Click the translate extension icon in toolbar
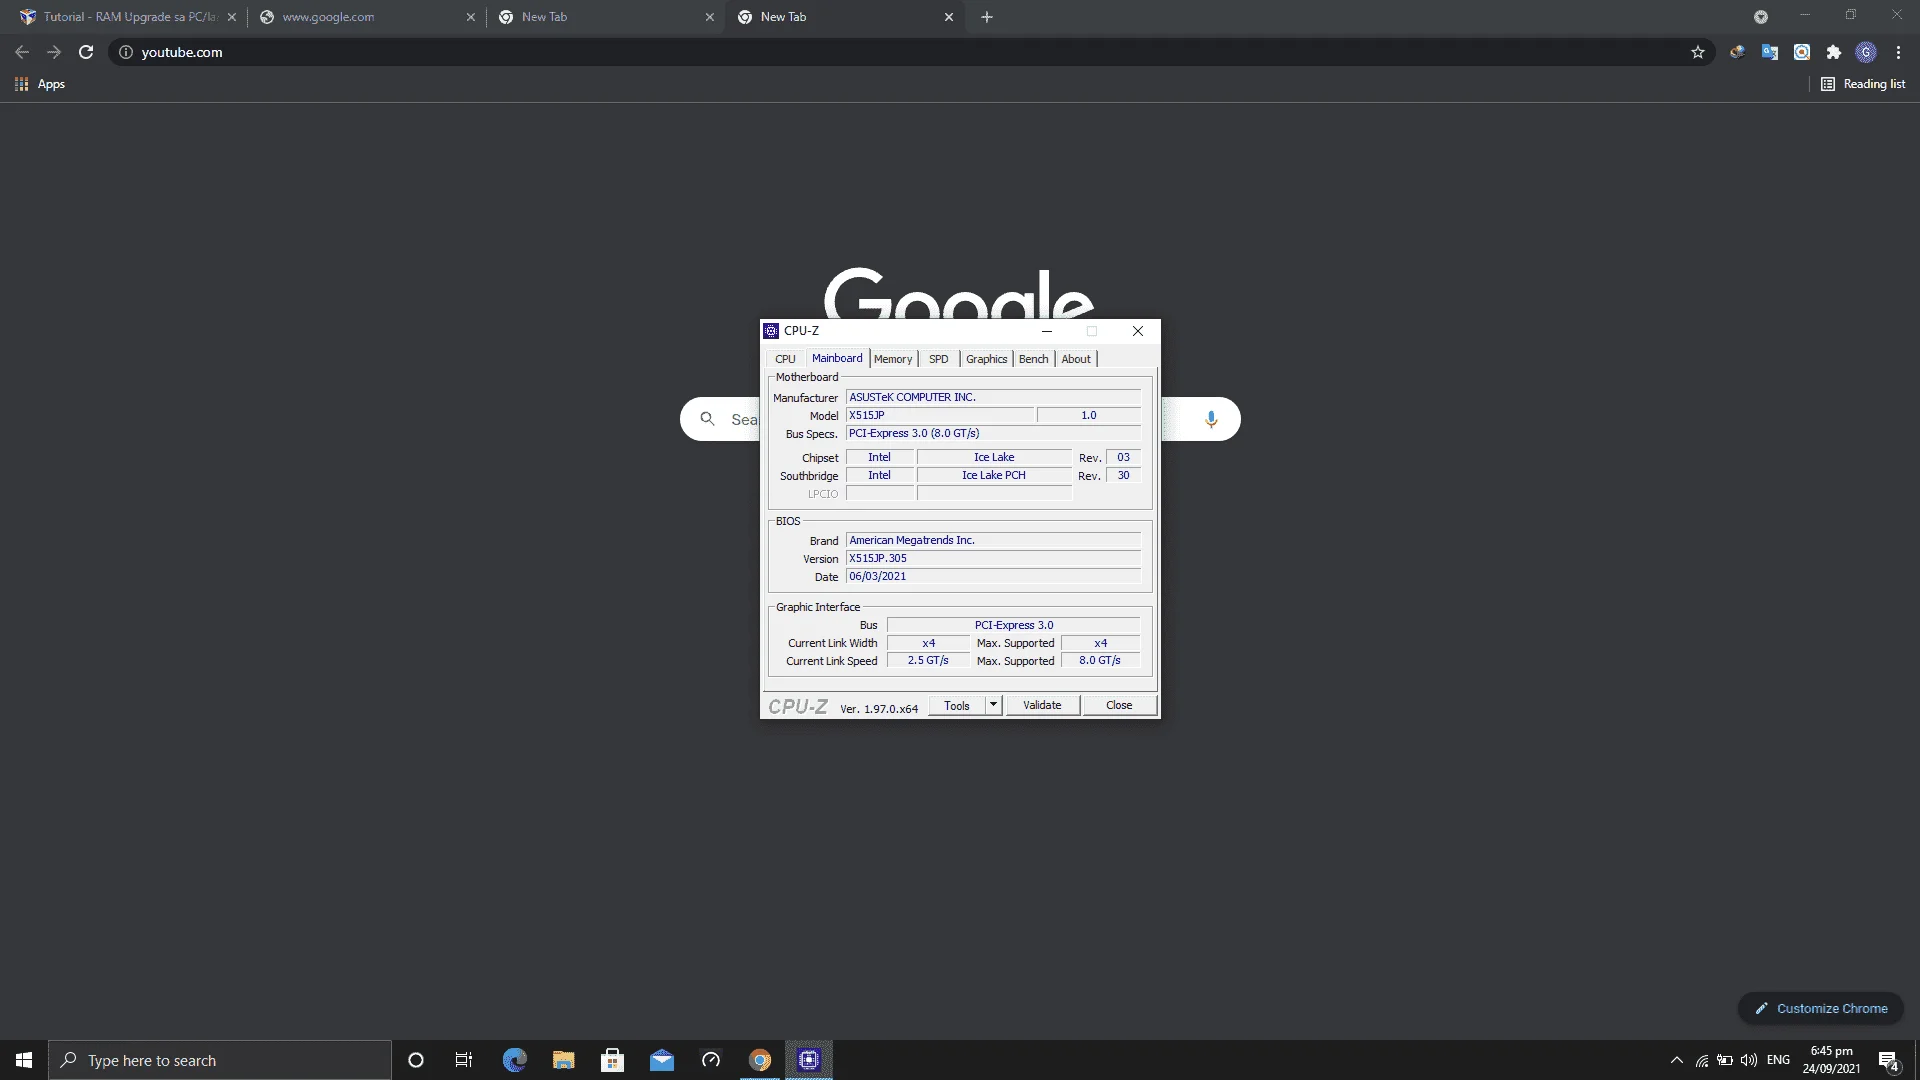The image size is (1920, 1080). (x=1770, y=52)
